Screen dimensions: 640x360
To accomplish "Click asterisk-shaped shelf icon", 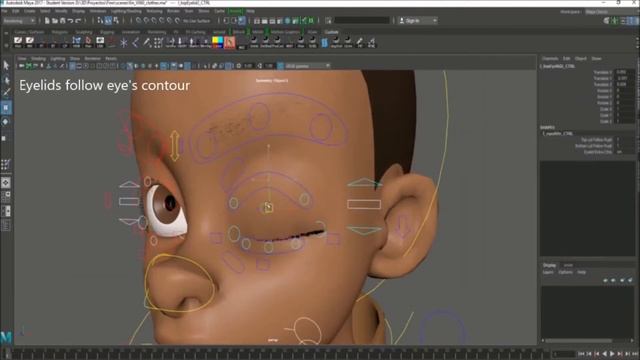I will [x=124, y=42].
